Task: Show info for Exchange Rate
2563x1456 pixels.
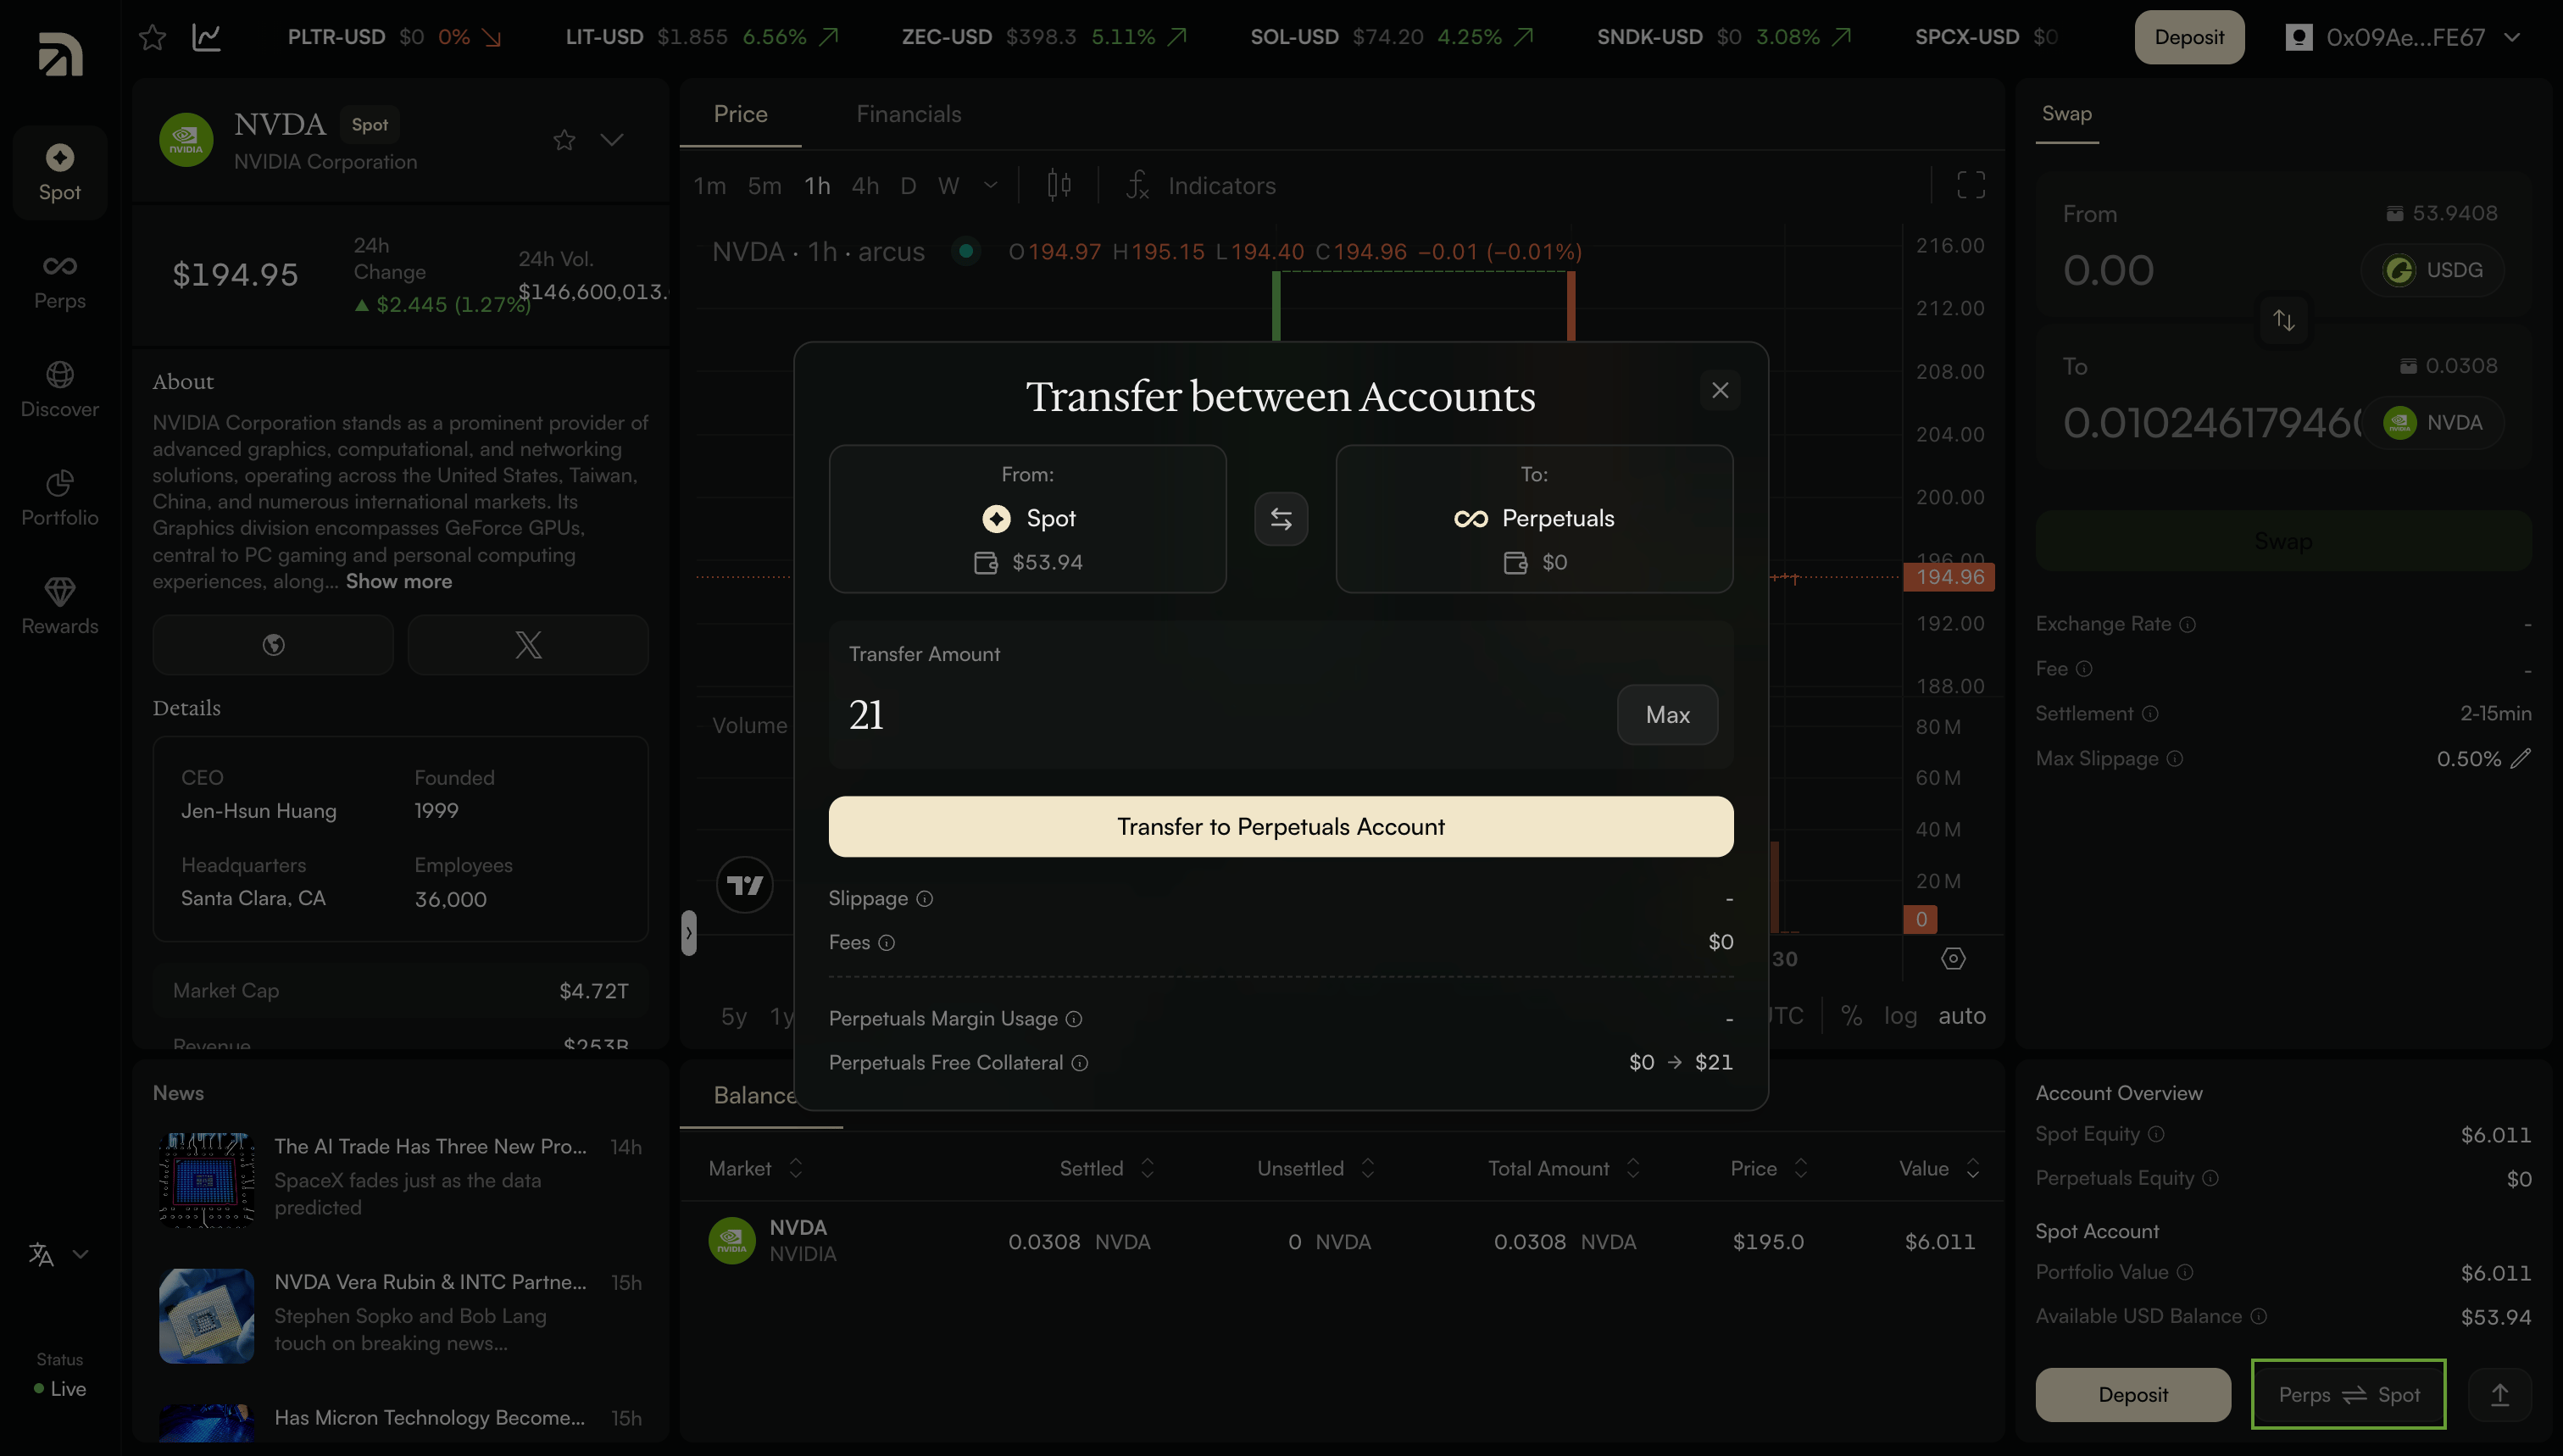Action: (2188, 624)
